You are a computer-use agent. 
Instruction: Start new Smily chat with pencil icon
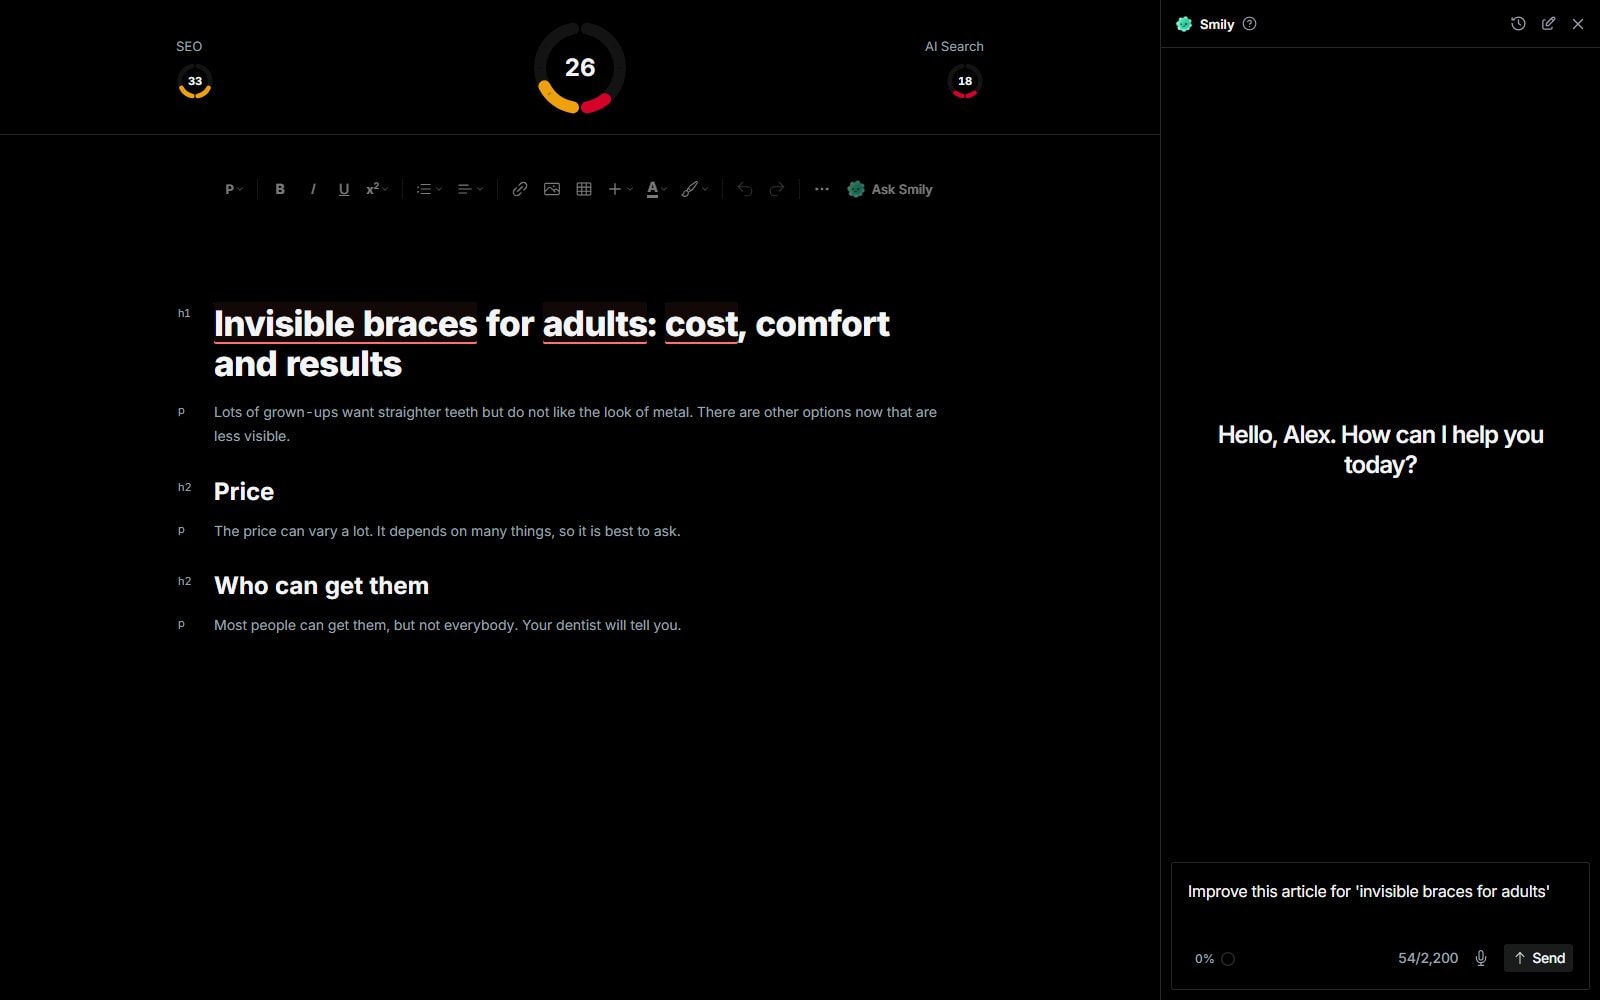click(x=1548, y=24)
